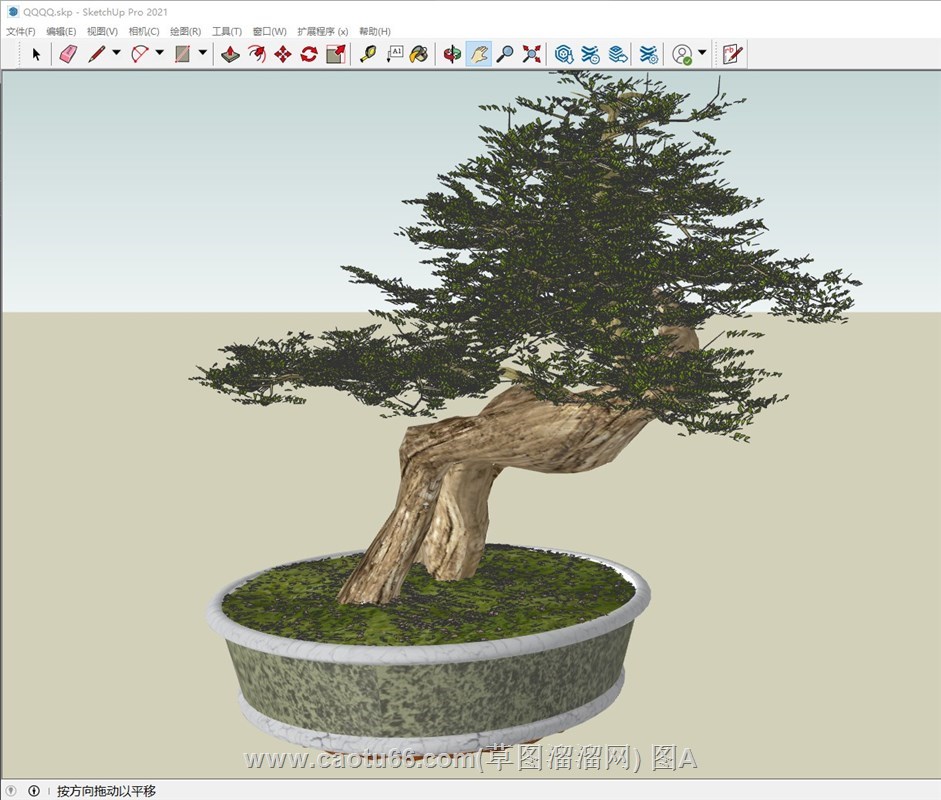Viewport: 941px width, 800px height.
Task: Toggle the Pan hand tool
Action: tap(478, 54)
